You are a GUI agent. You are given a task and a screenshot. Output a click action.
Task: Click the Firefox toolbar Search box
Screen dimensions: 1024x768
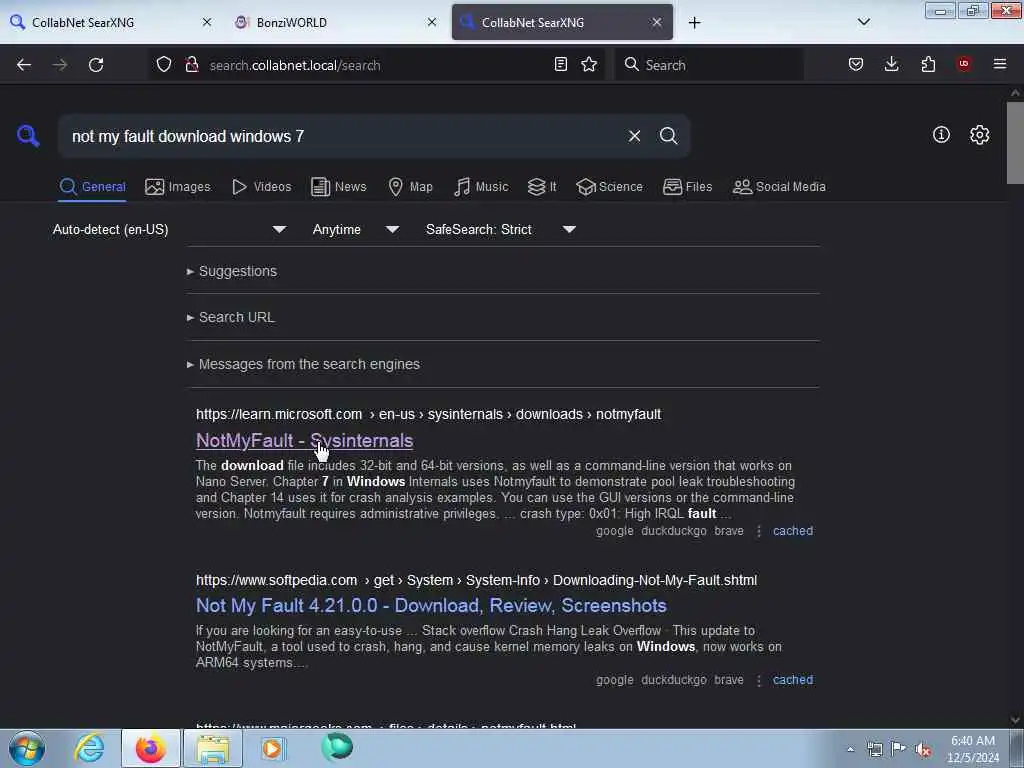pos(709,65)
